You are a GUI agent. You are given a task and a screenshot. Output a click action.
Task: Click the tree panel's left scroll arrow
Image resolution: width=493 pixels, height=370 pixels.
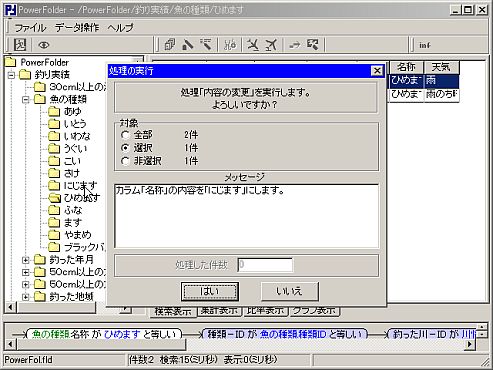click(10, 307)
